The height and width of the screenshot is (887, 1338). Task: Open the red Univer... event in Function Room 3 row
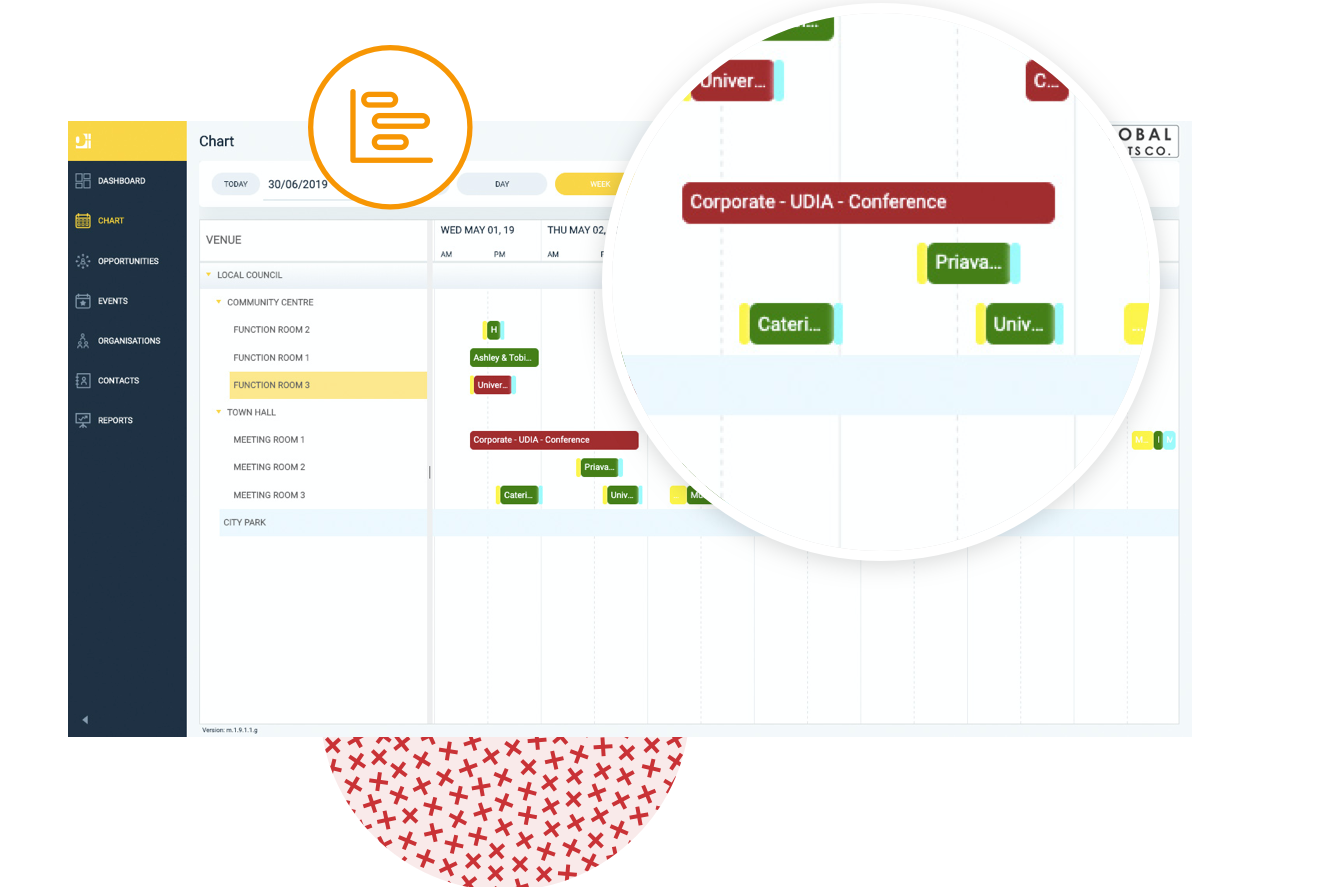point(492,385)
